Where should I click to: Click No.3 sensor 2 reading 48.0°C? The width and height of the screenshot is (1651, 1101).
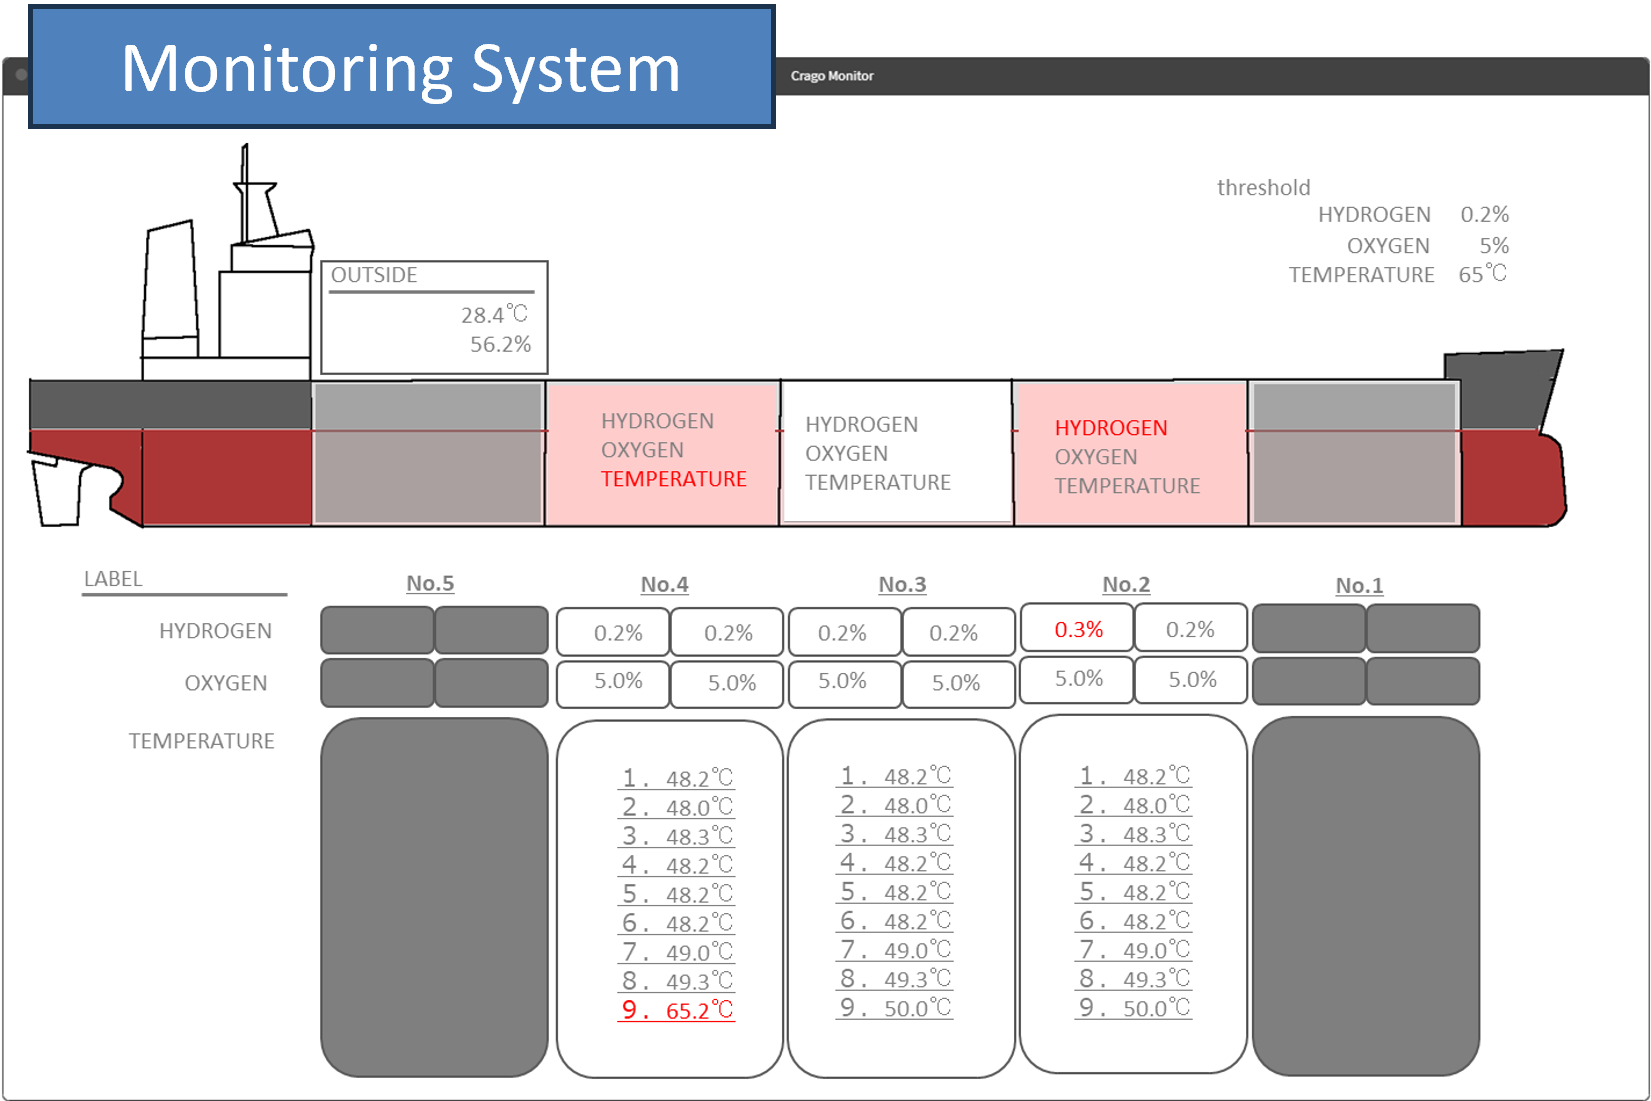pyautogui.click(x=895, y=805)
